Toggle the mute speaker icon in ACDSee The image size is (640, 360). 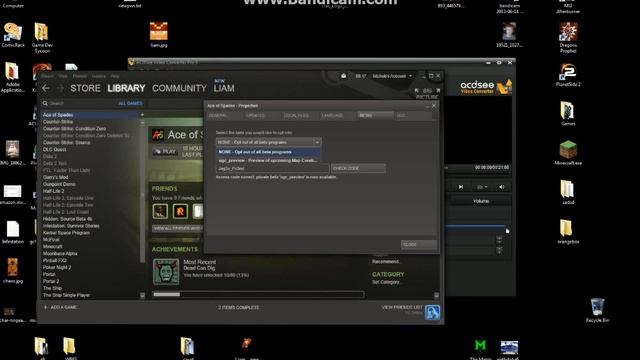(502, 187)
